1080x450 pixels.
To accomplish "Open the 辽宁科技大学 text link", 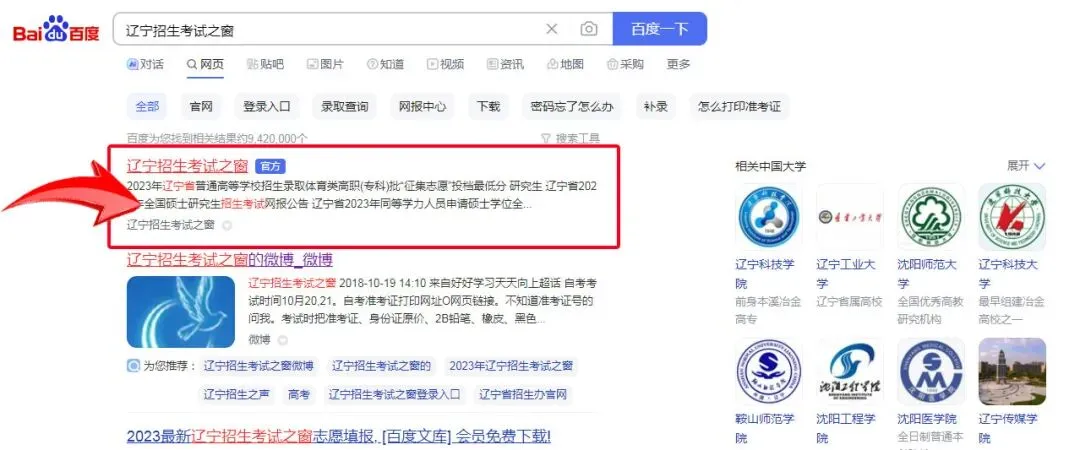I will click(x=1008, y=274).
